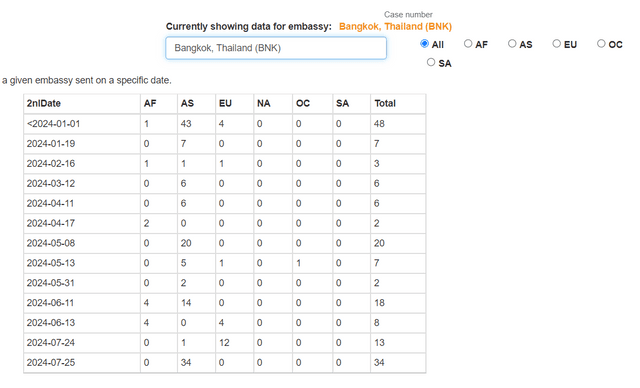The width and height of the screenshot is (640, 388).
Task: Pick the OC region radio button
Action: click(601, 43)
